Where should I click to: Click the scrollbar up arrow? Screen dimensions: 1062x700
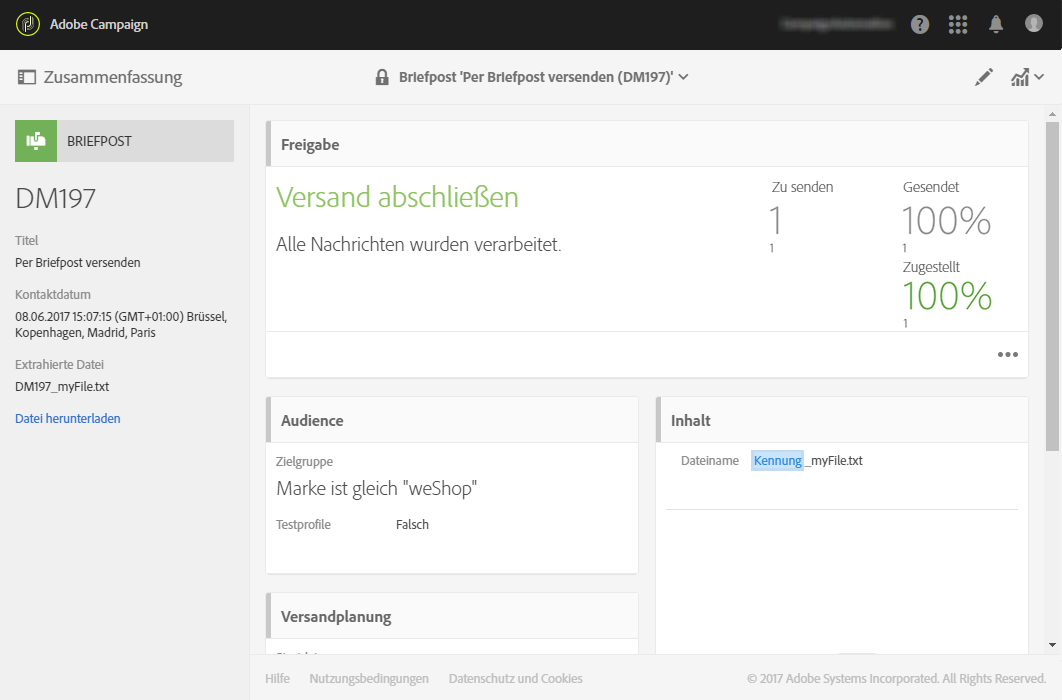(1052, 114)
